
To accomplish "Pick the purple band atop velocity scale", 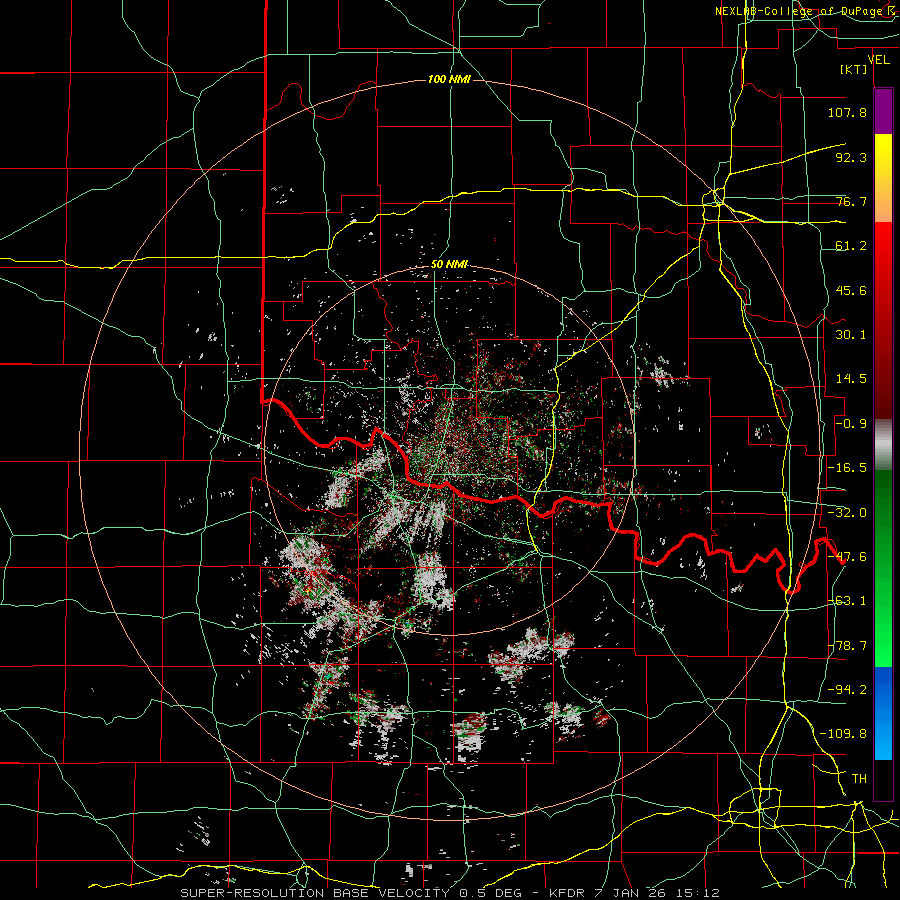I will [x=883, y=112].
